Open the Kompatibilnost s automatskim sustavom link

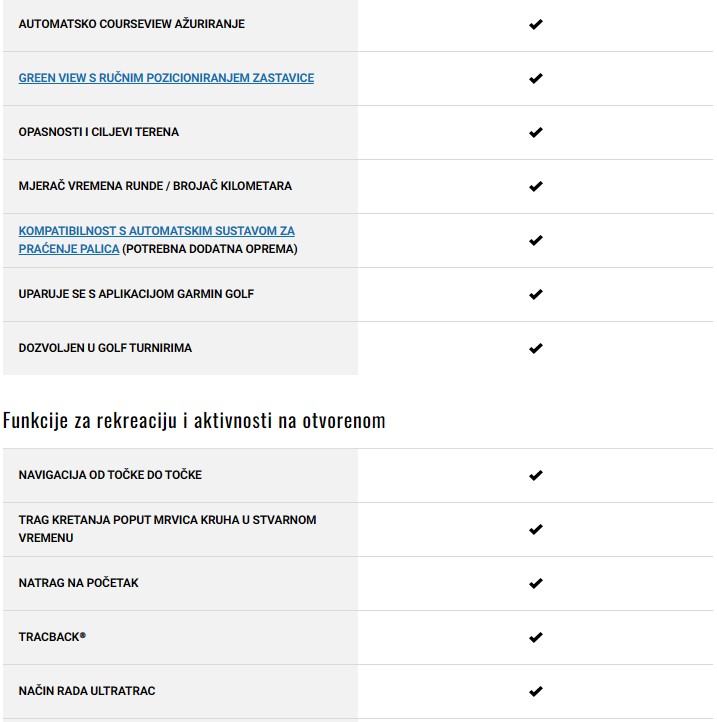[x=156, y=231]
